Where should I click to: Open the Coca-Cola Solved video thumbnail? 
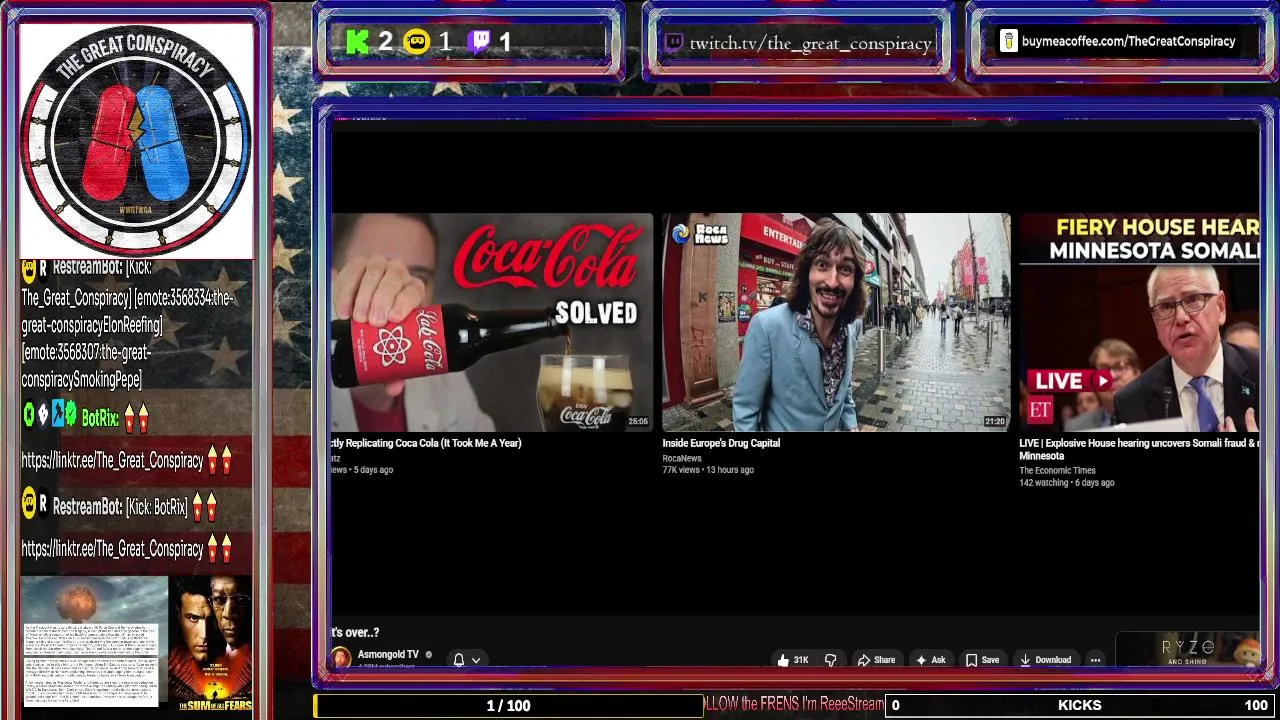(x=491, y=322)
